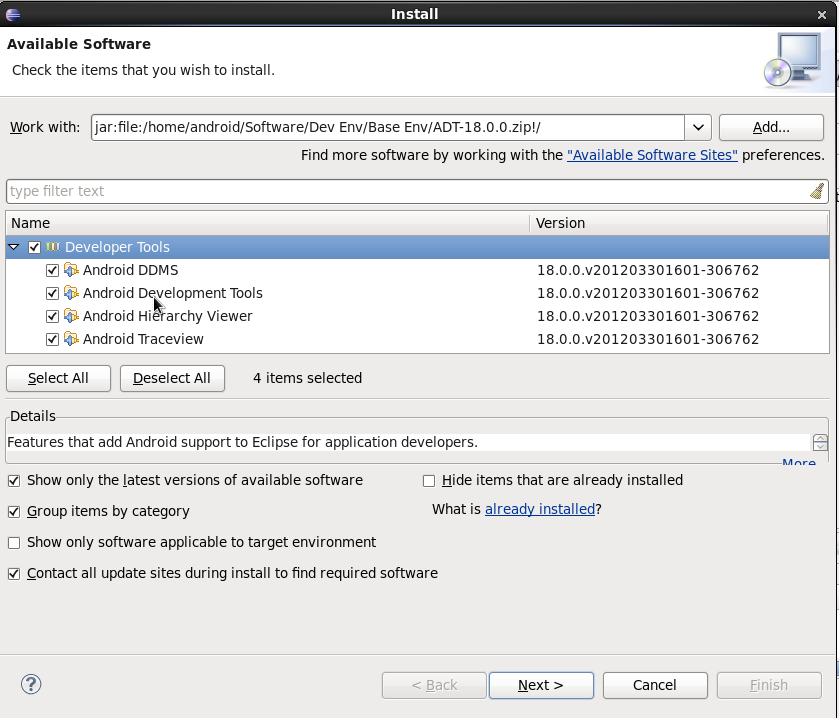Viewport: 839px width, 718px height.
Task: Click the Eclipse icon in title bar
Action: point(13,14)
